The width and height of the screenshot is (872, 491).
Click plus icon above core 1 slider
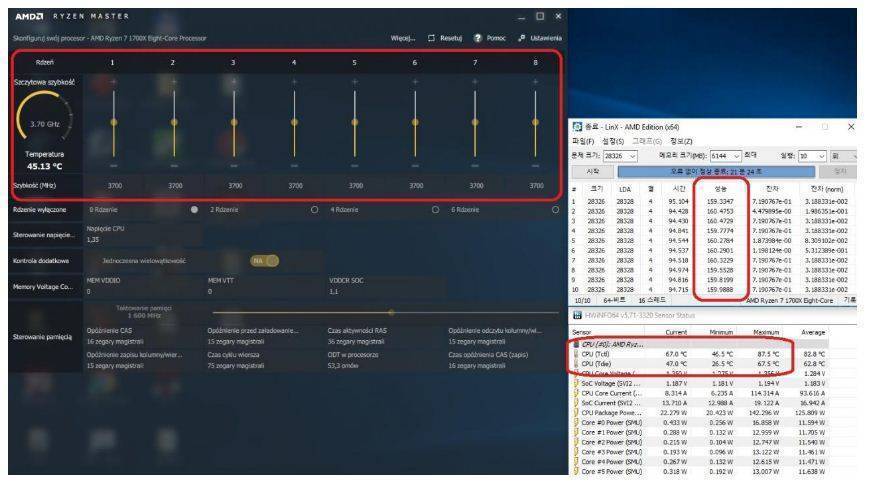[112, 84]
